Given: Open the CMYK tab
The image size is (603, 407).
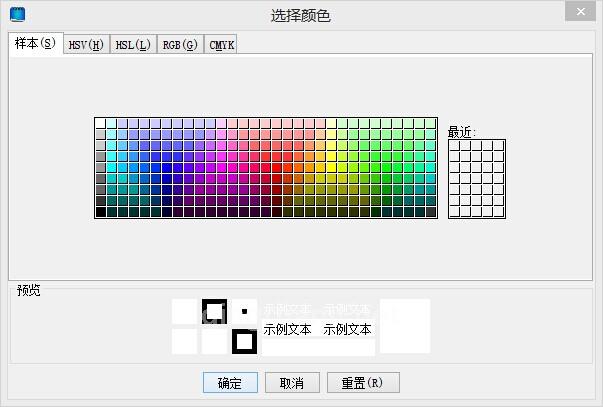Looking at the screenshot, I should [x=221, y=45].
